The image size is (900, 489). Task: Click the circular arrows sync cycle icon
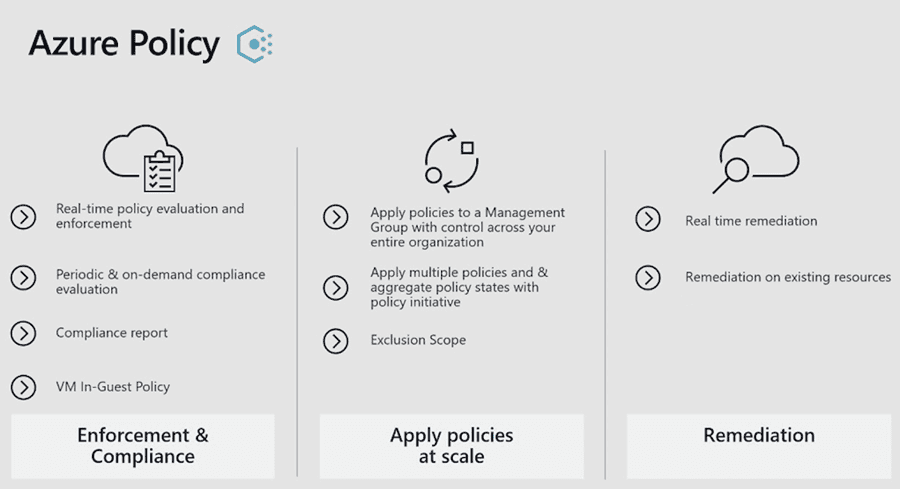(452, 160)
